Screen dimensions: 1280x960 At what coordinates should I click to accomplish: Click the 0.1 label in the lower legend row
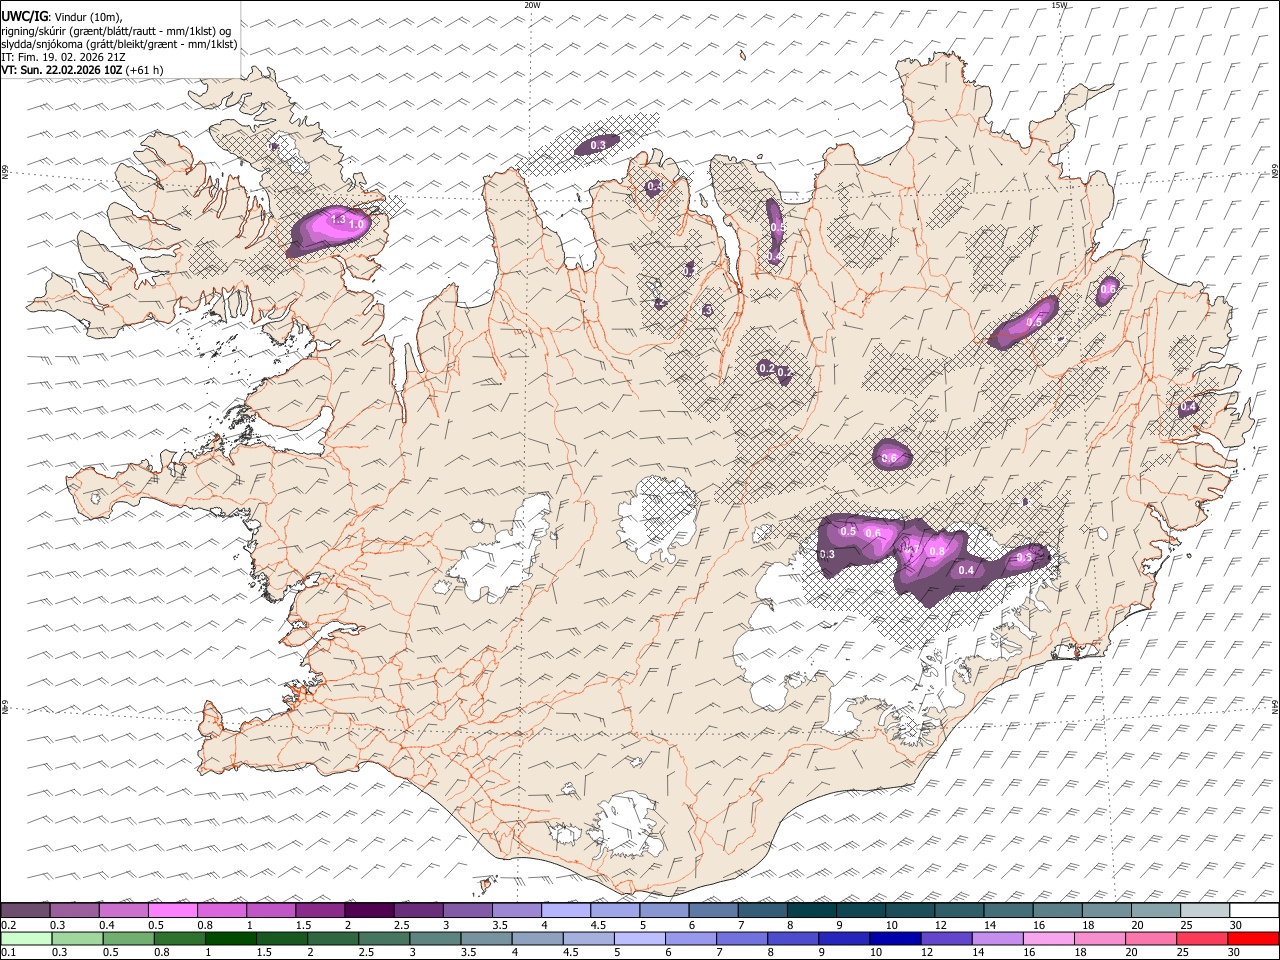[9, 953]
